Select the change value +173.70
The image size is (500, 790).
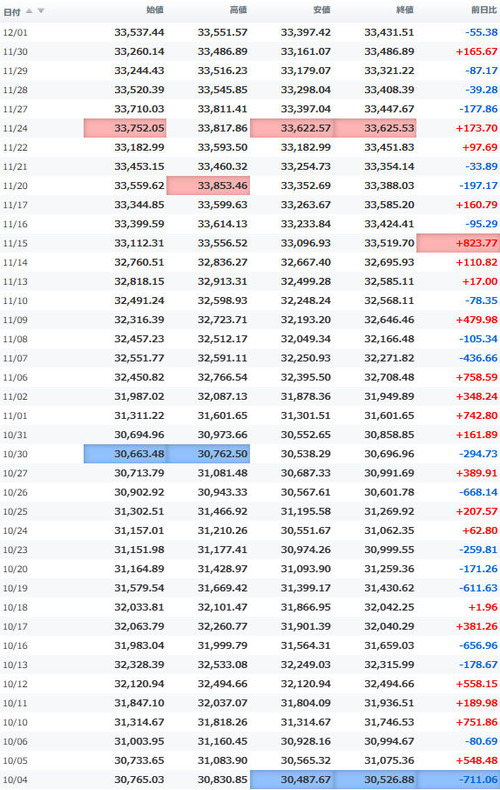[x=476, y=128]
